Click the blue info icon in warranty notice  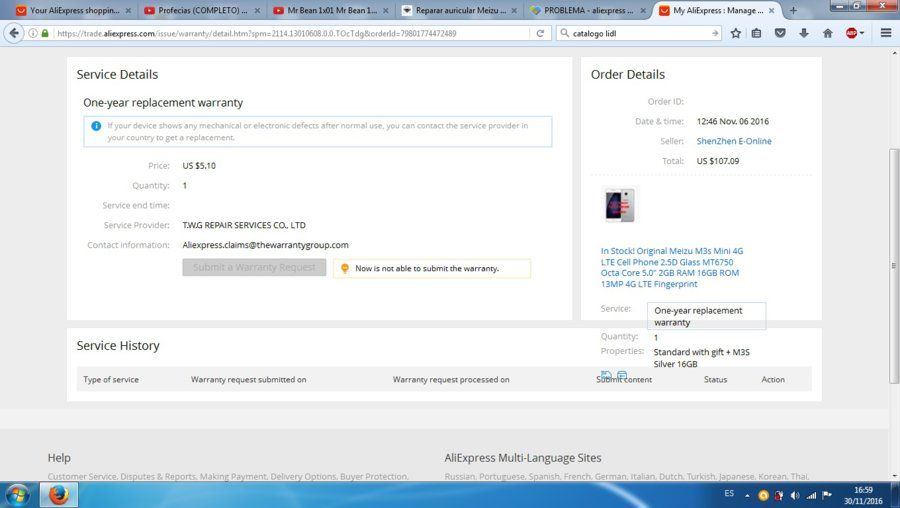[x=96, y=126]
